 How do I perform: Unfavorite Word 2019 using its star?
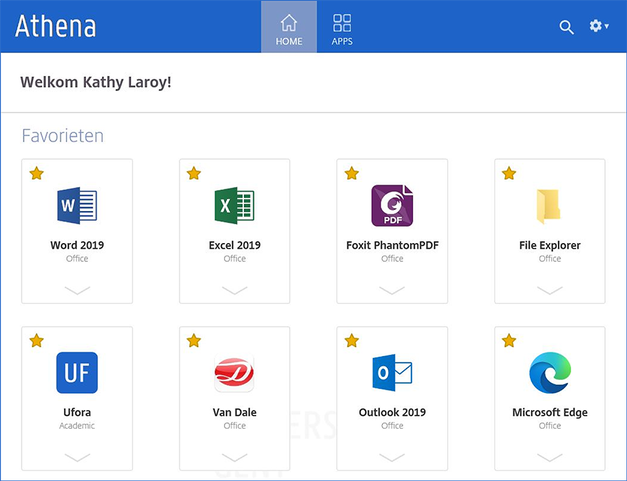coord(37,174)
